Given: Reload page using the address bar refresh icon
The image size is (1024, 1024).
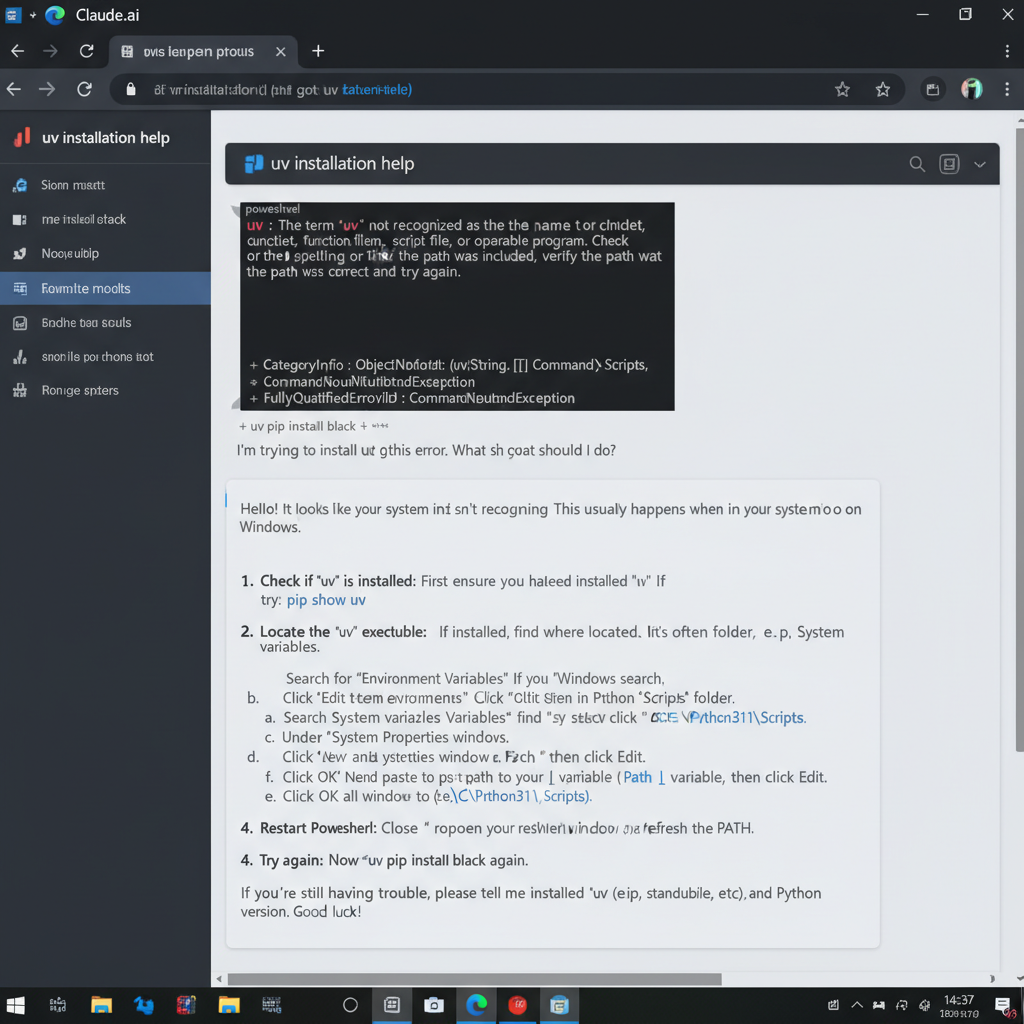Looking at the screenshot, I should [x=84, y=89].
